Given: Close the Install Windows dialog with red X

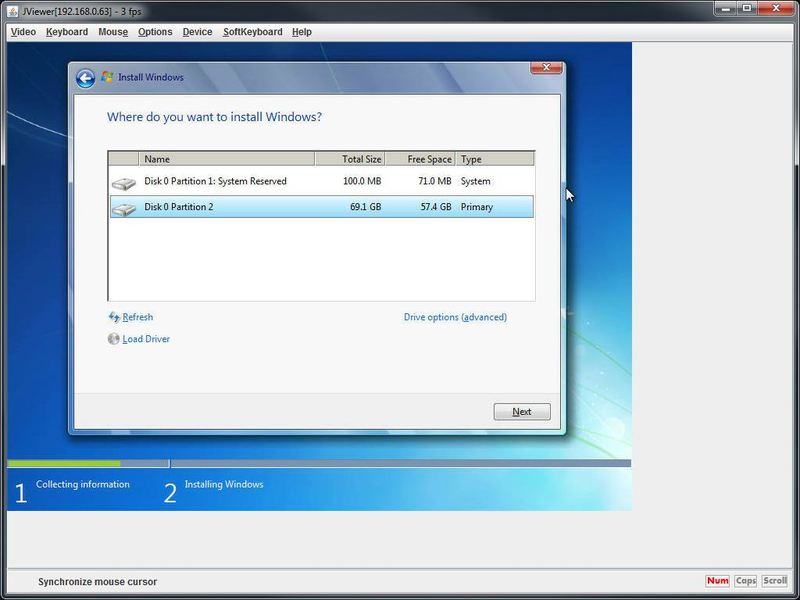Looking at the screenshot, I should (x=545, y=67).
